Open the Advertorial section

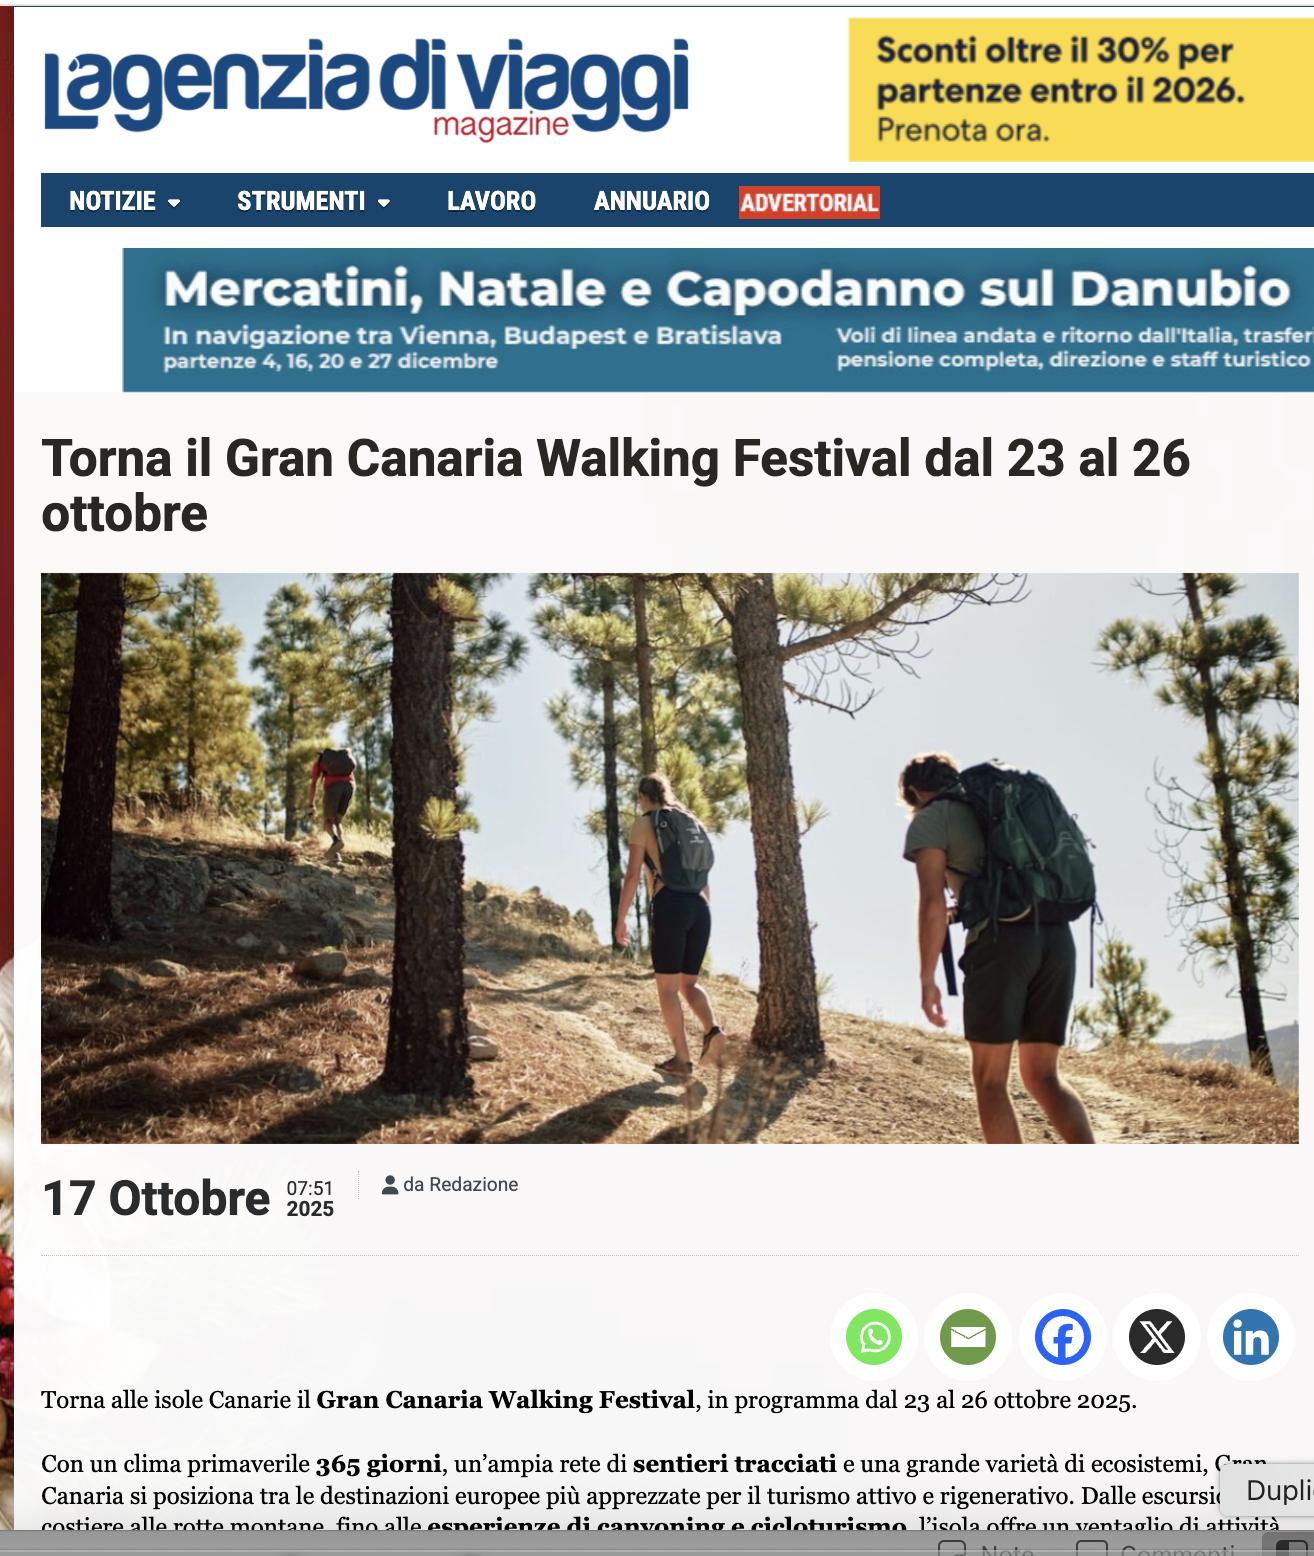coord(809,202)
